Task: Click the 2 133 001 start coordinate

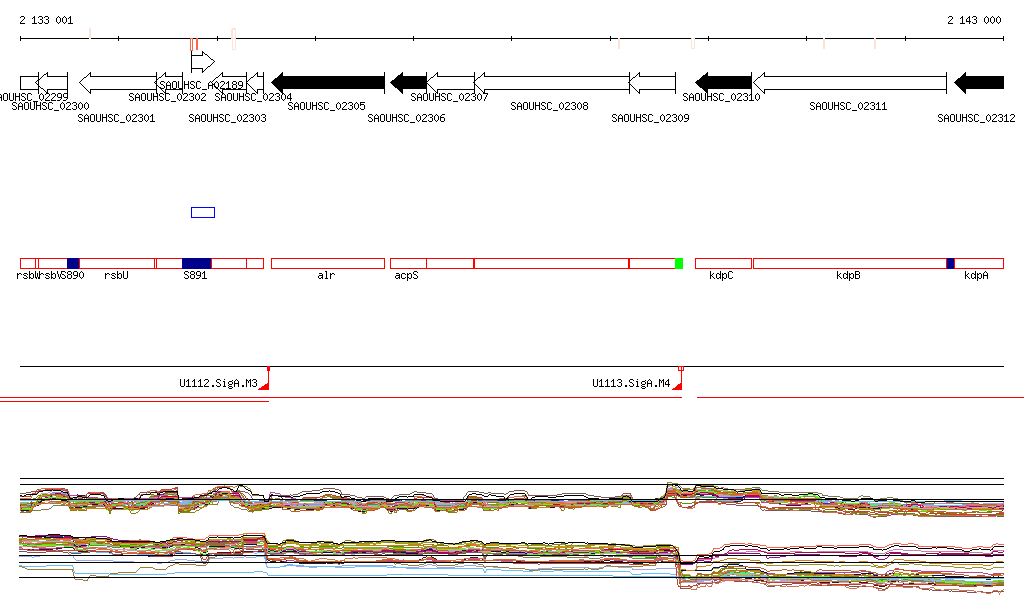Action: tap(46, 20)
